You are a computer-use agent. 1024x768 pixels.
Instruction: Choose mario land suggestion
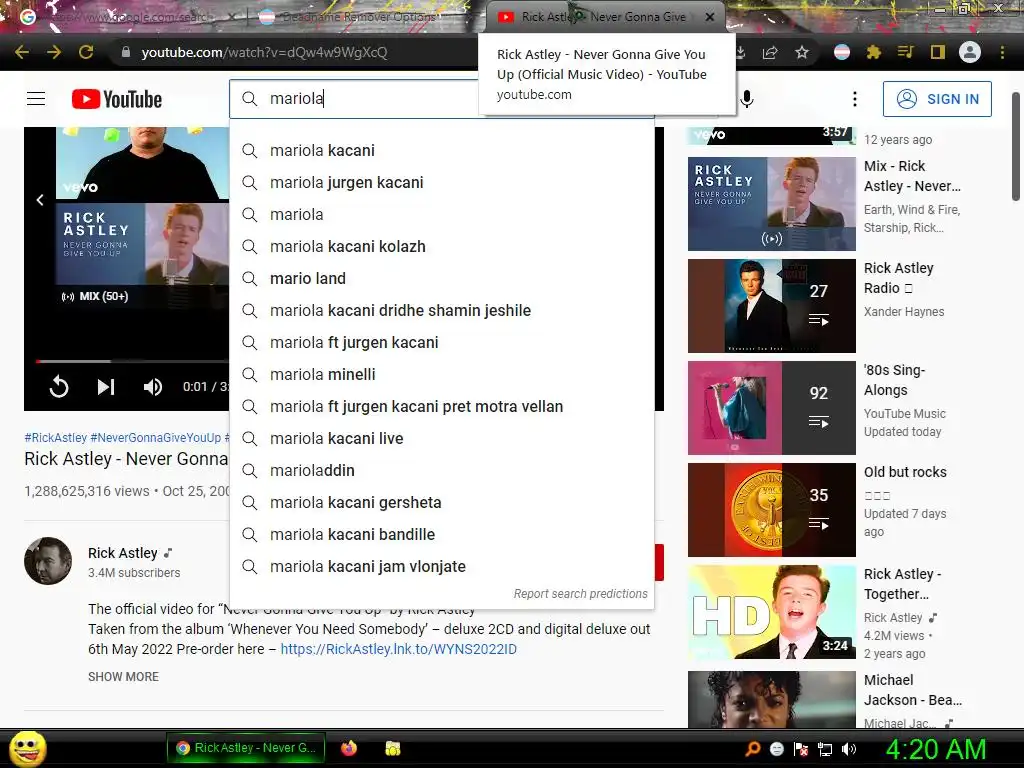tap(442, 278)
